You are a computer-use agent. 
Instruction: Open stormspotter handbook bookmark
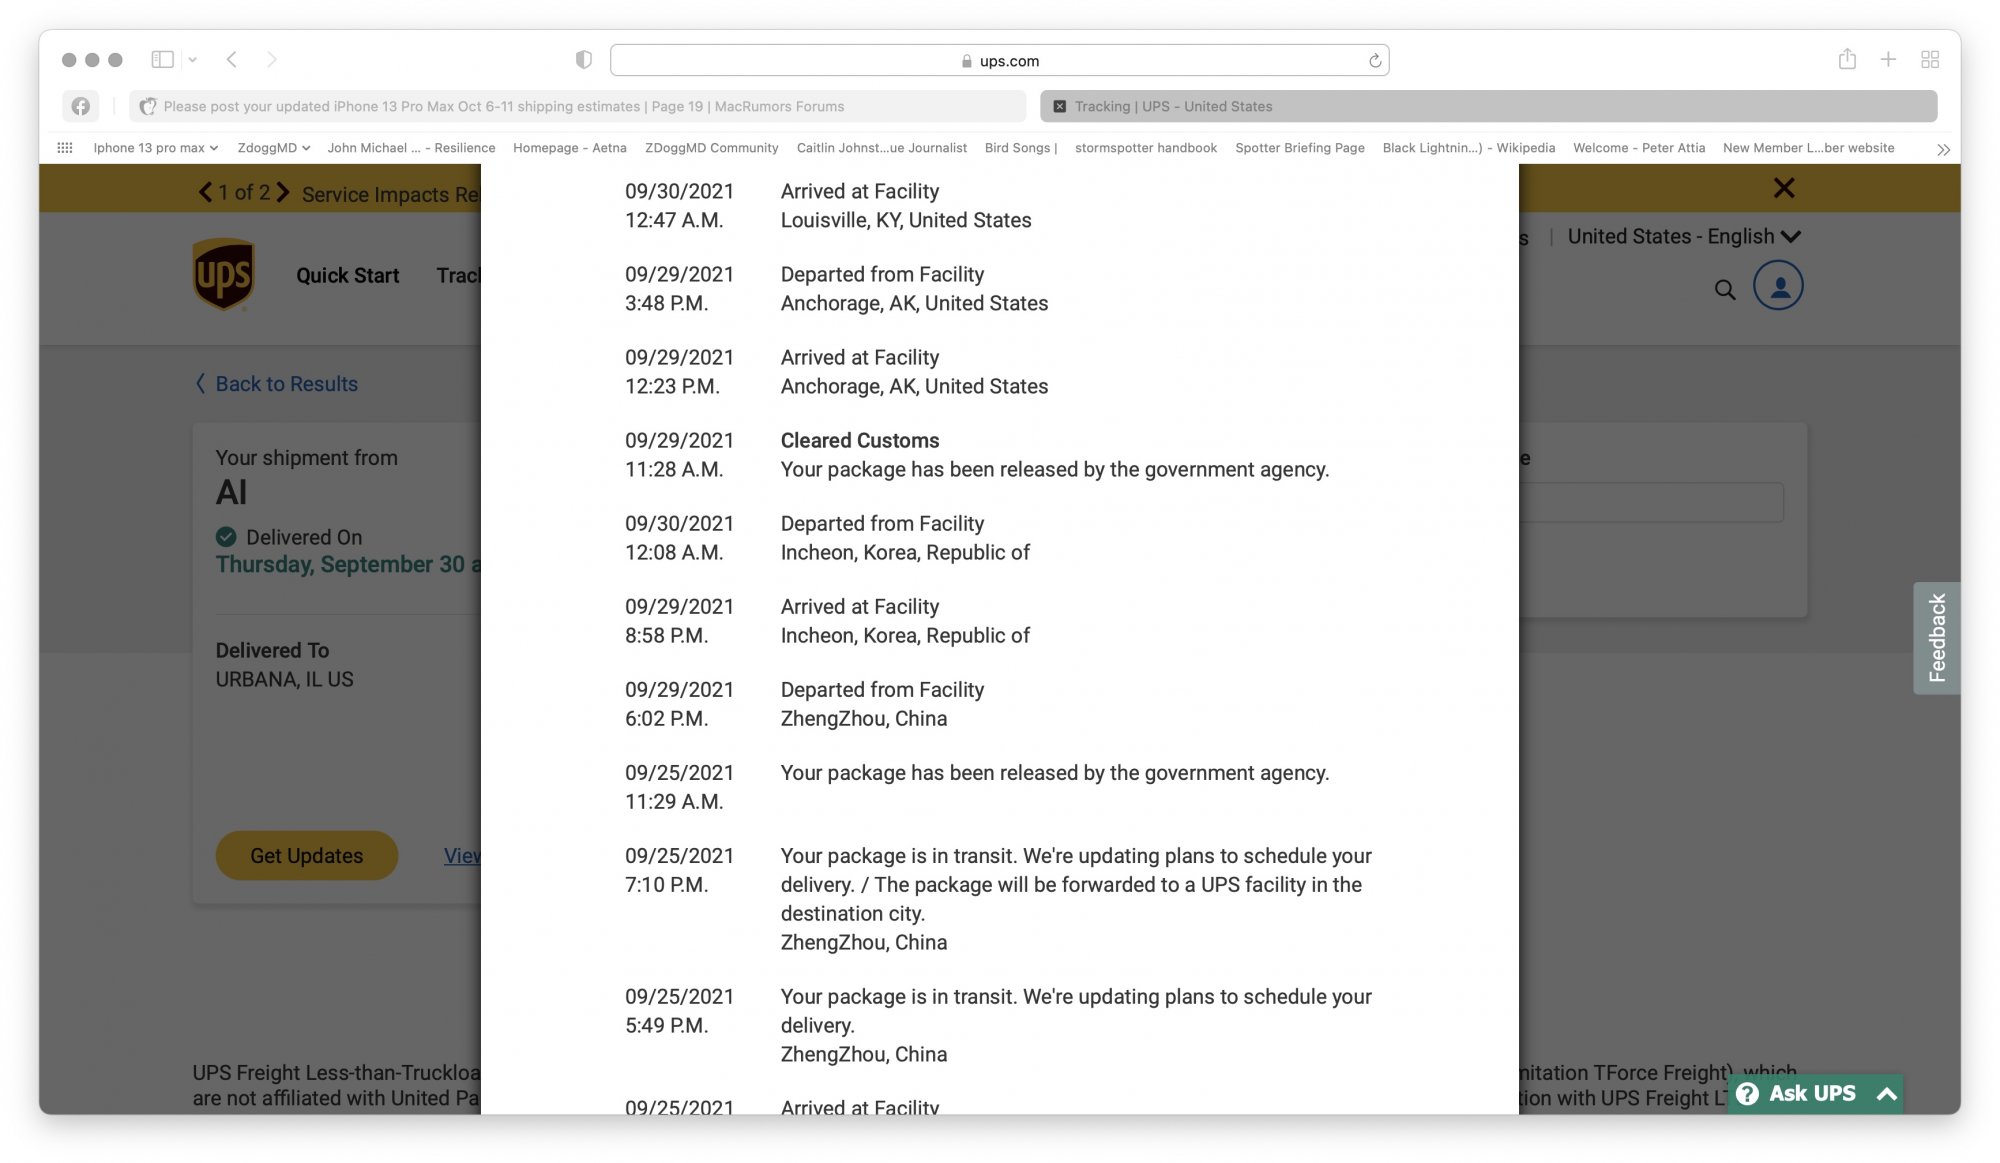click(1146, 148)
